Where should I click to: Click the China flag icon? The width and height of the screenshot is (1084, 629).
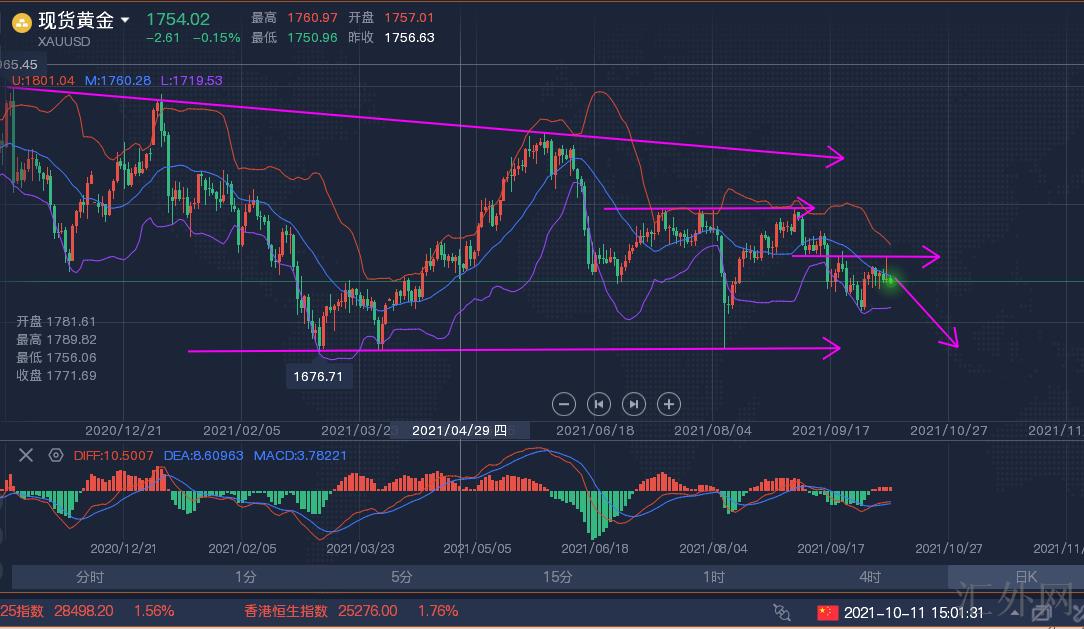tap(827, 612)
